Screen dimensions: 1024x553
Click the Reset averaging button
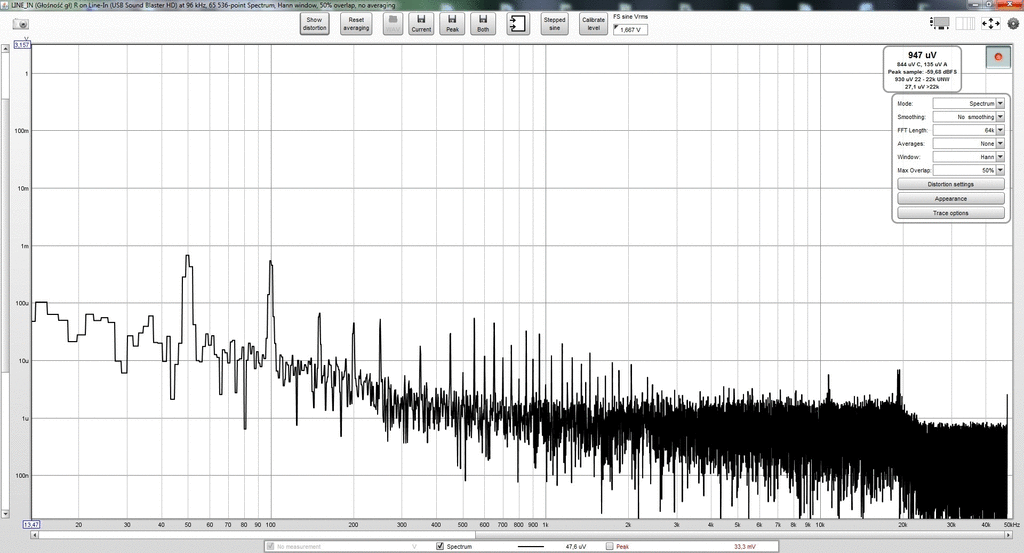point(356,24)
